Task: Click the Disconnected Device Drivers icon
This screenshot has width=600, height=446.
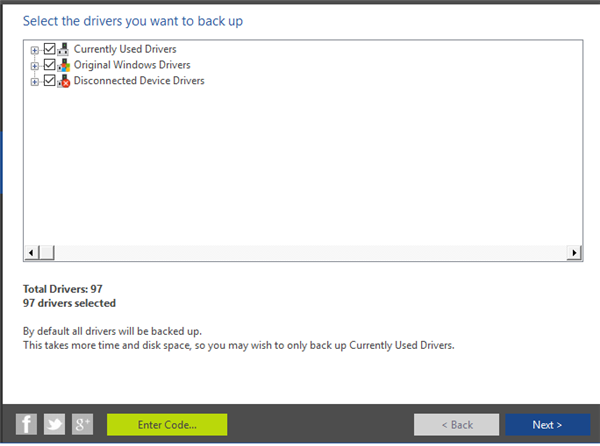Action: click(64, 81)
